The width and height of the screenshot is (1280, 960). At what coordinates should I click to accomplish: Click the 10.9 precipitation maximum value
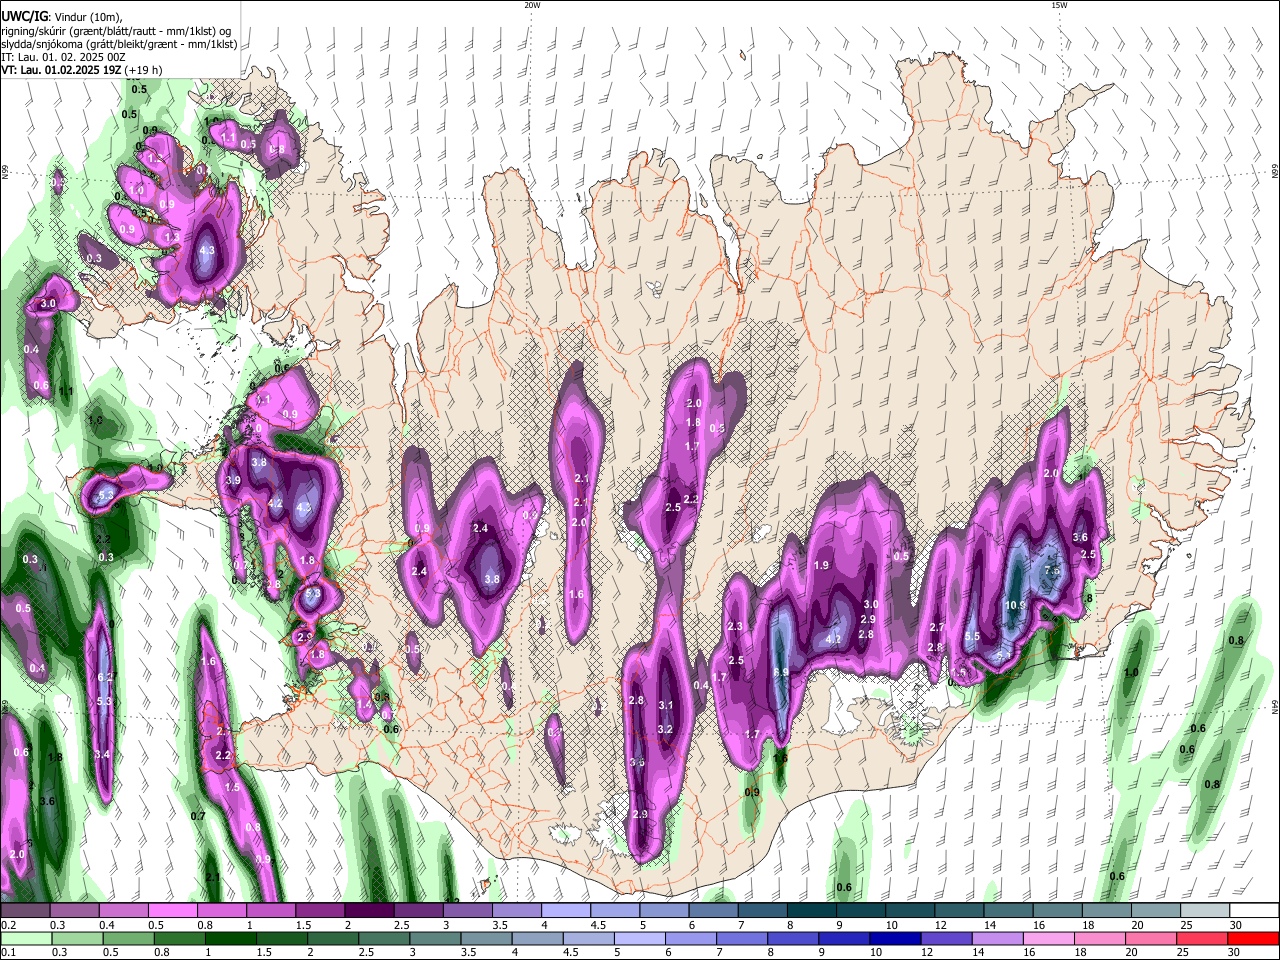(1016, 605)
